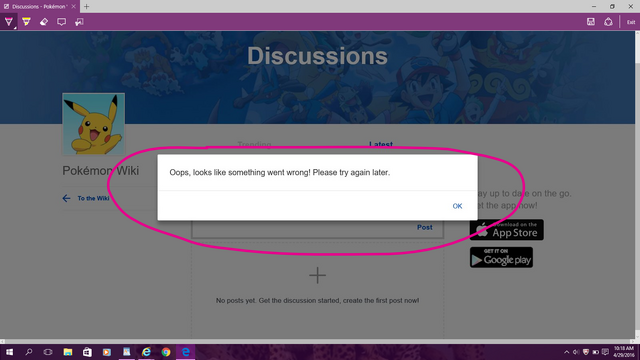Click the vertical page scrollbar
Image resolution: width=640 pixels, height=360 pixels.
637,185
